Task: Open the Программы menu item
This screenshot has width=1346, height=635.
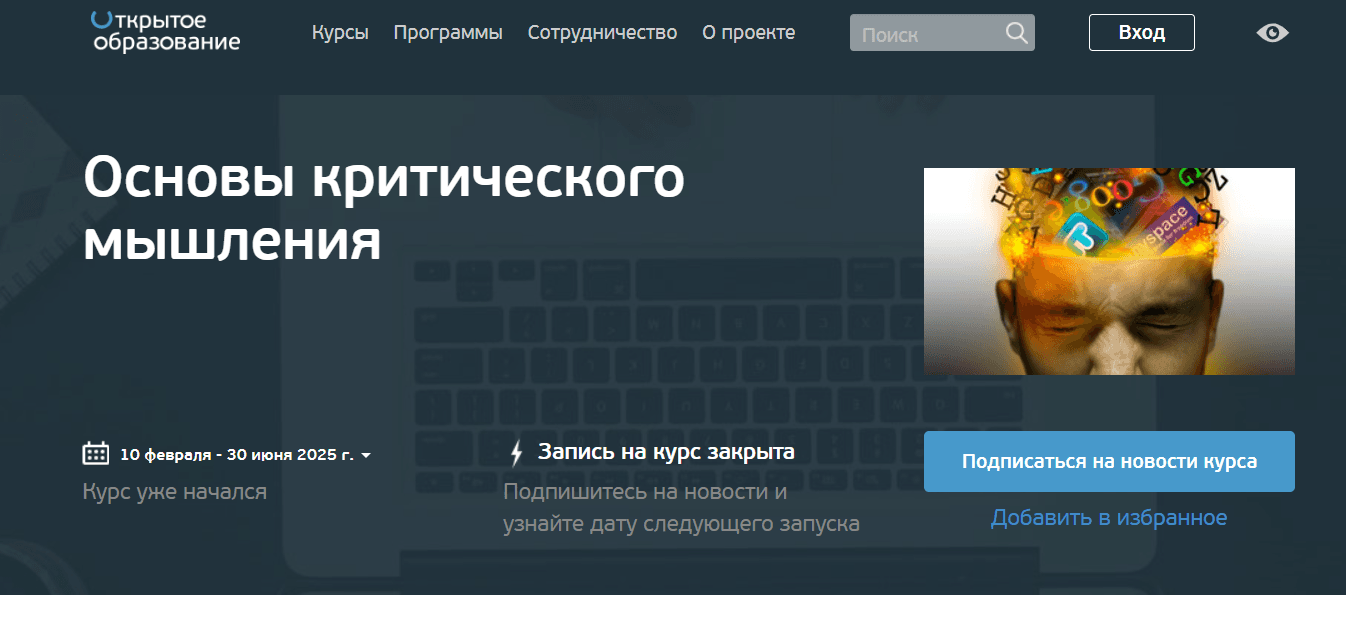Action: pyautogui.click(x=448, y=32)
